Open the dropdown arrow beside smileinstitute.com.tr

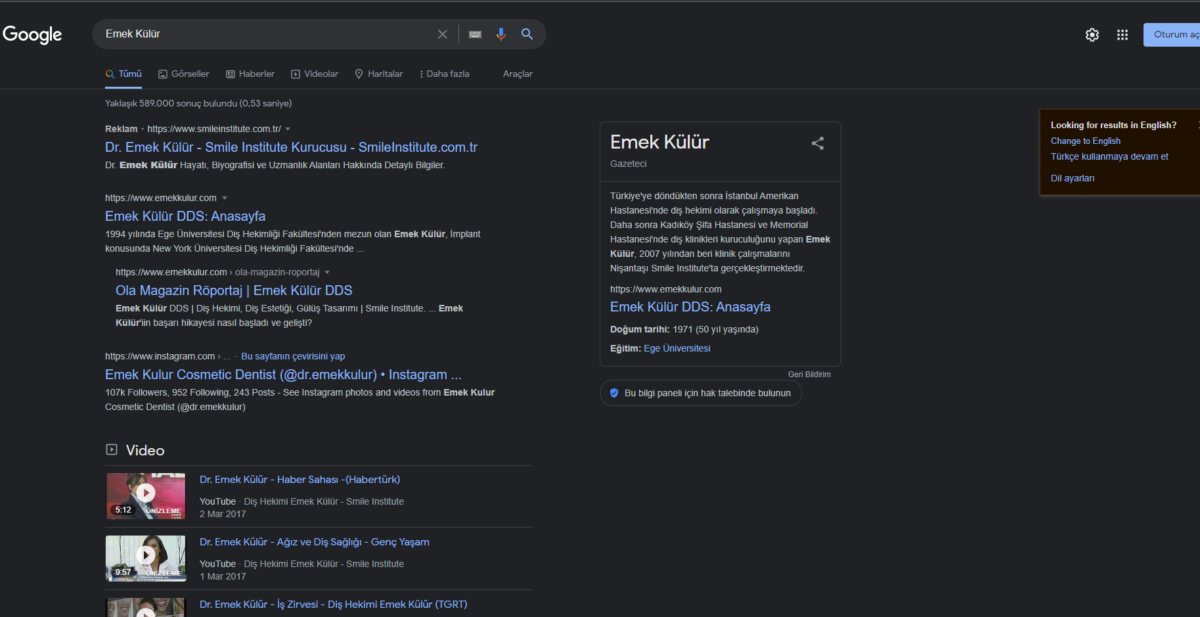tap(288, 129)
